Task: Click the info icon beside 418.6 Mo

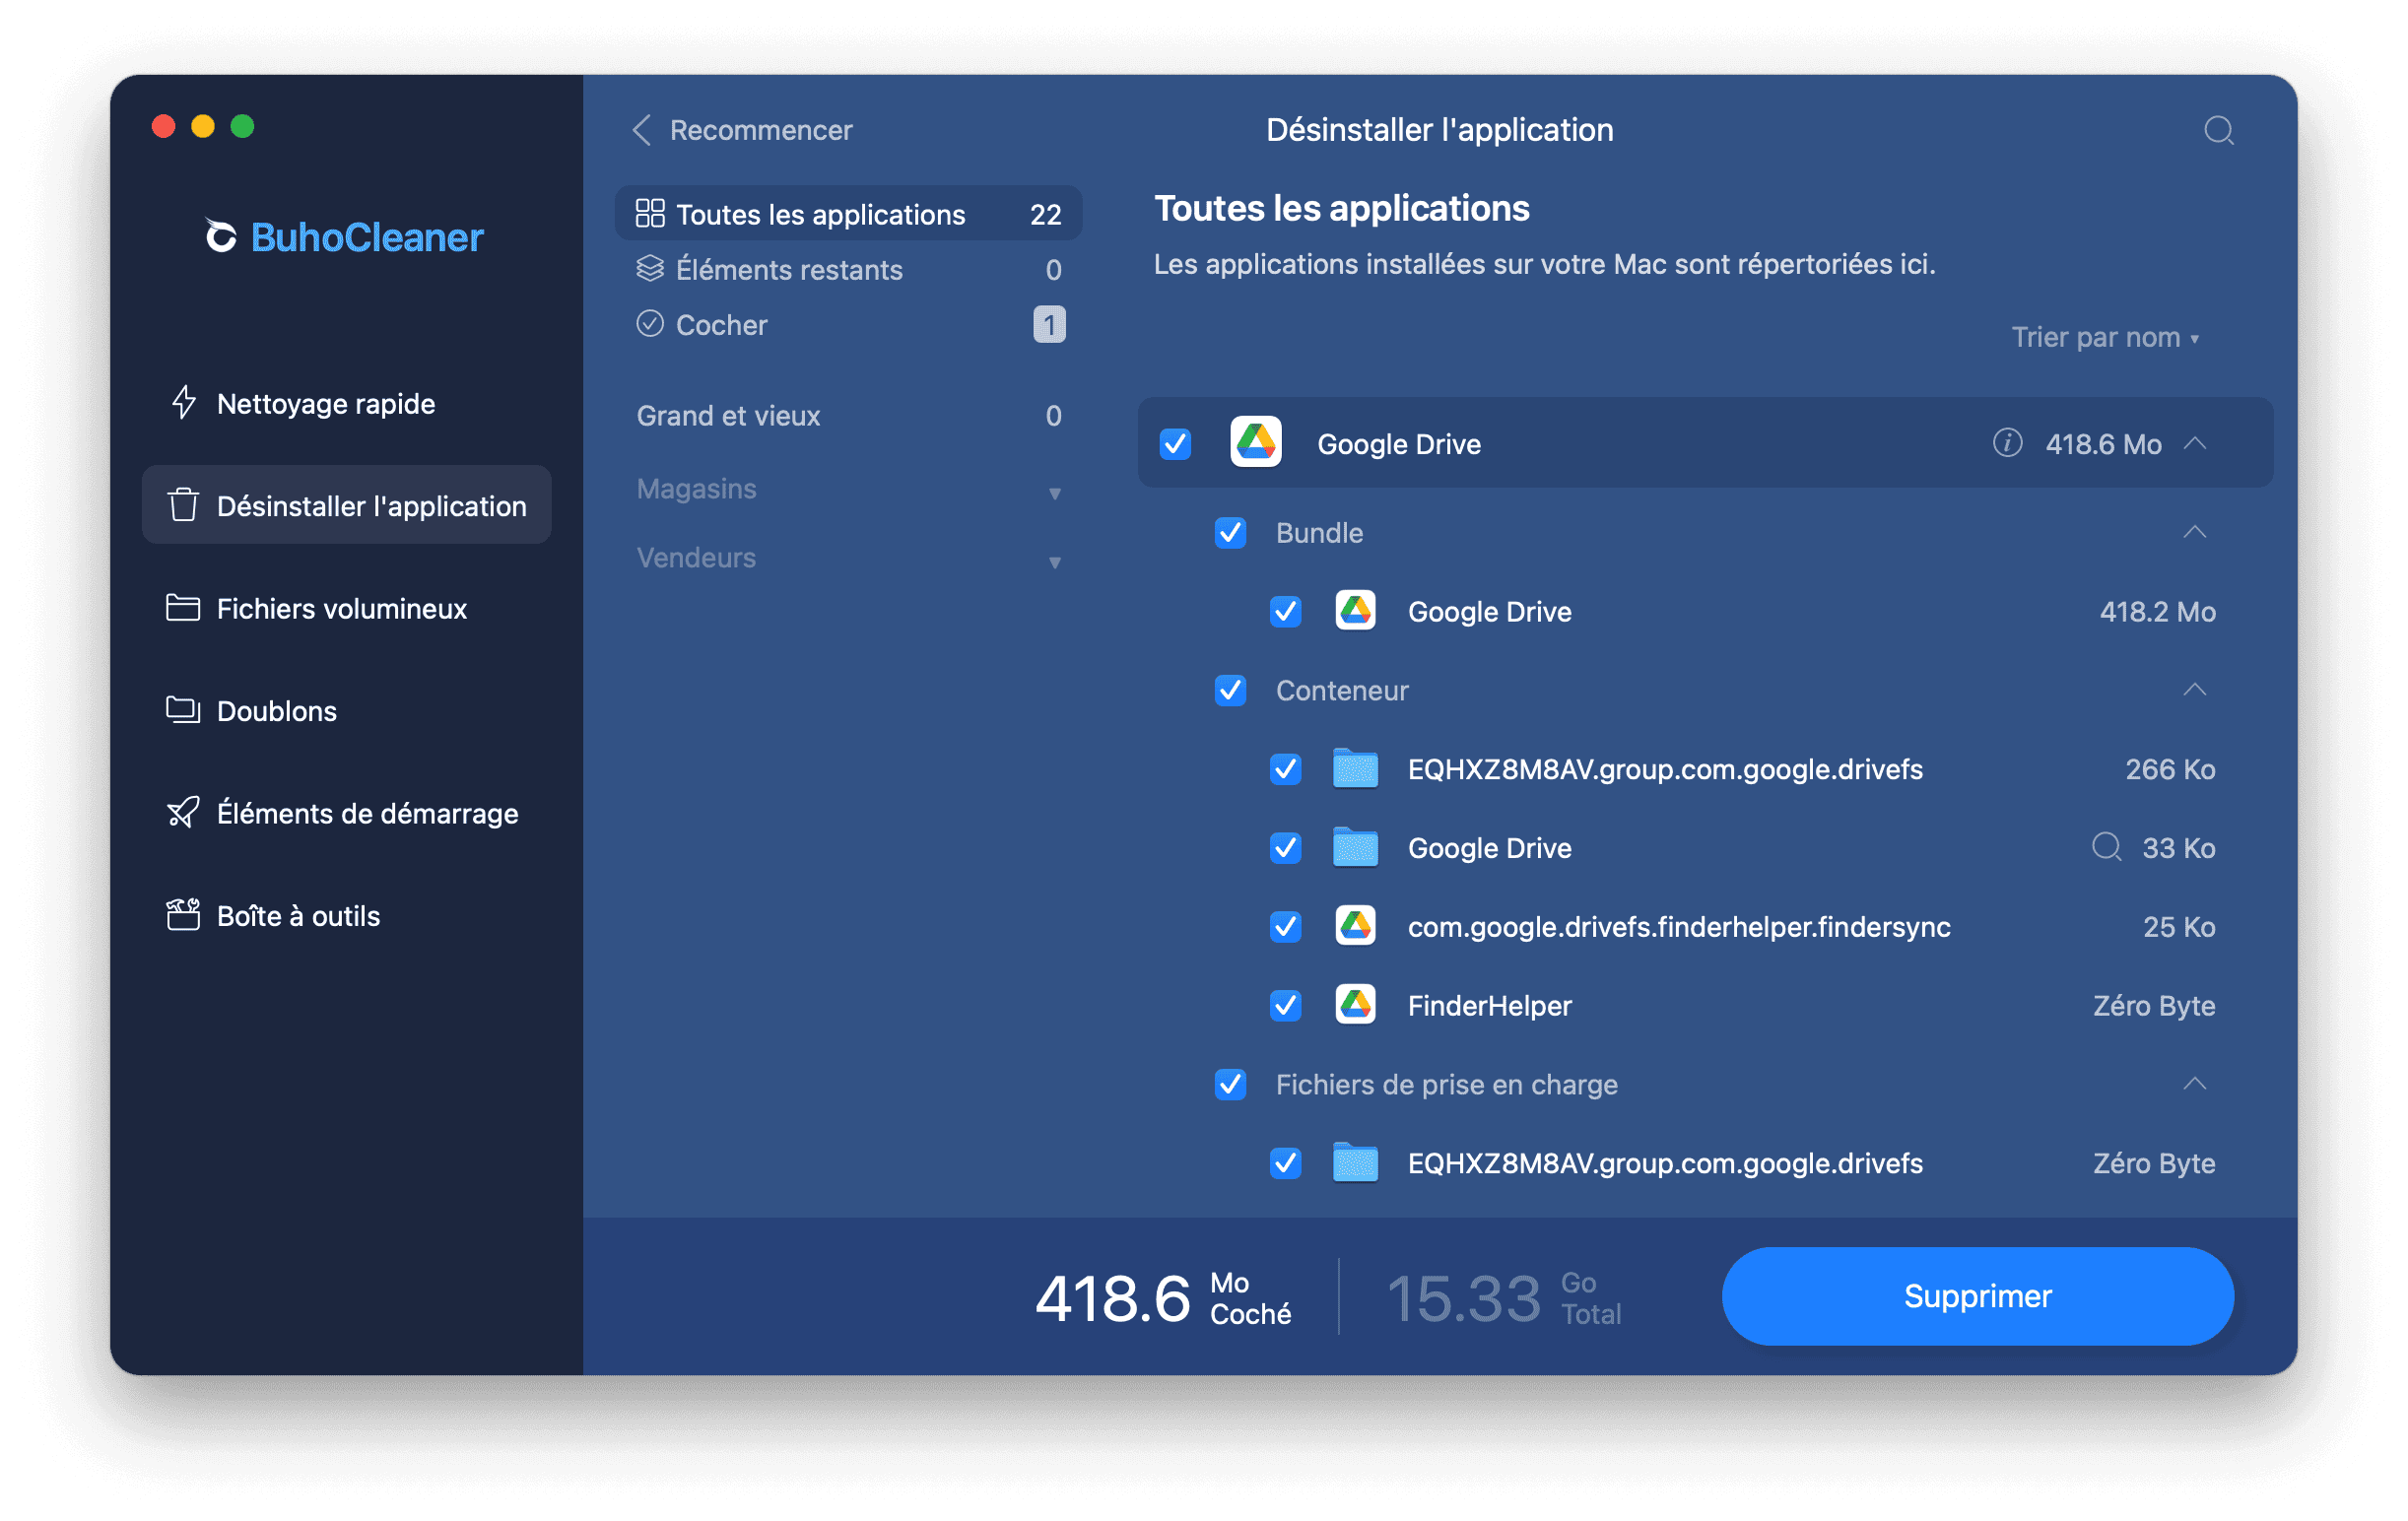Action: (x=2007, y=443)
